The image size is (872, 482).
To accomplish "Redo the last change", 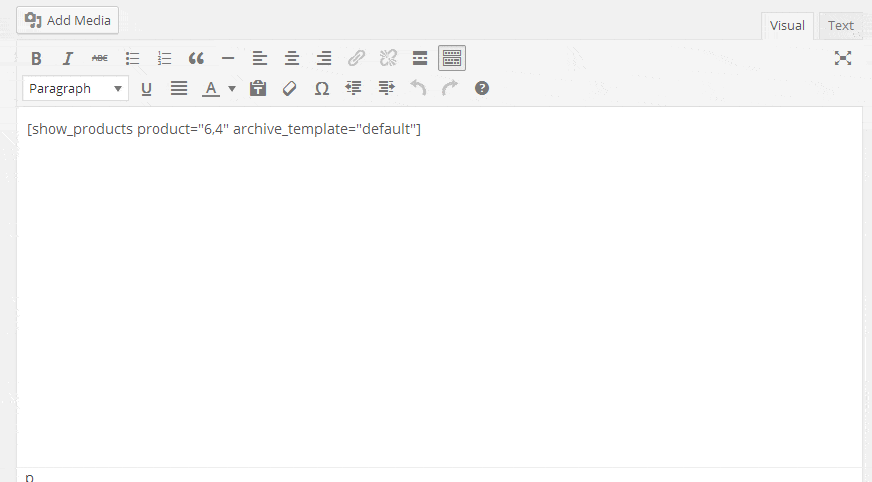I will (x=450, y=88).
